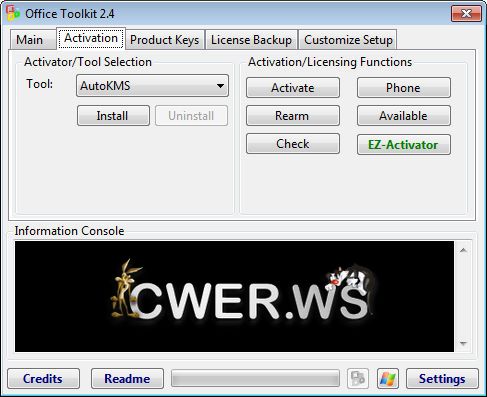Screen dimensions: 487x397
Task: Launch the green EZ-Activator button
Action: tap(404, 145)
